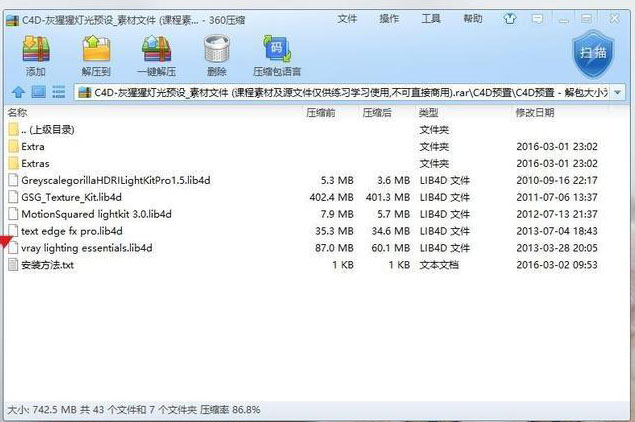Click the 一键解压 (one-click extract) icon
This screenshot has height=422, width=635.
pos(156,49)
